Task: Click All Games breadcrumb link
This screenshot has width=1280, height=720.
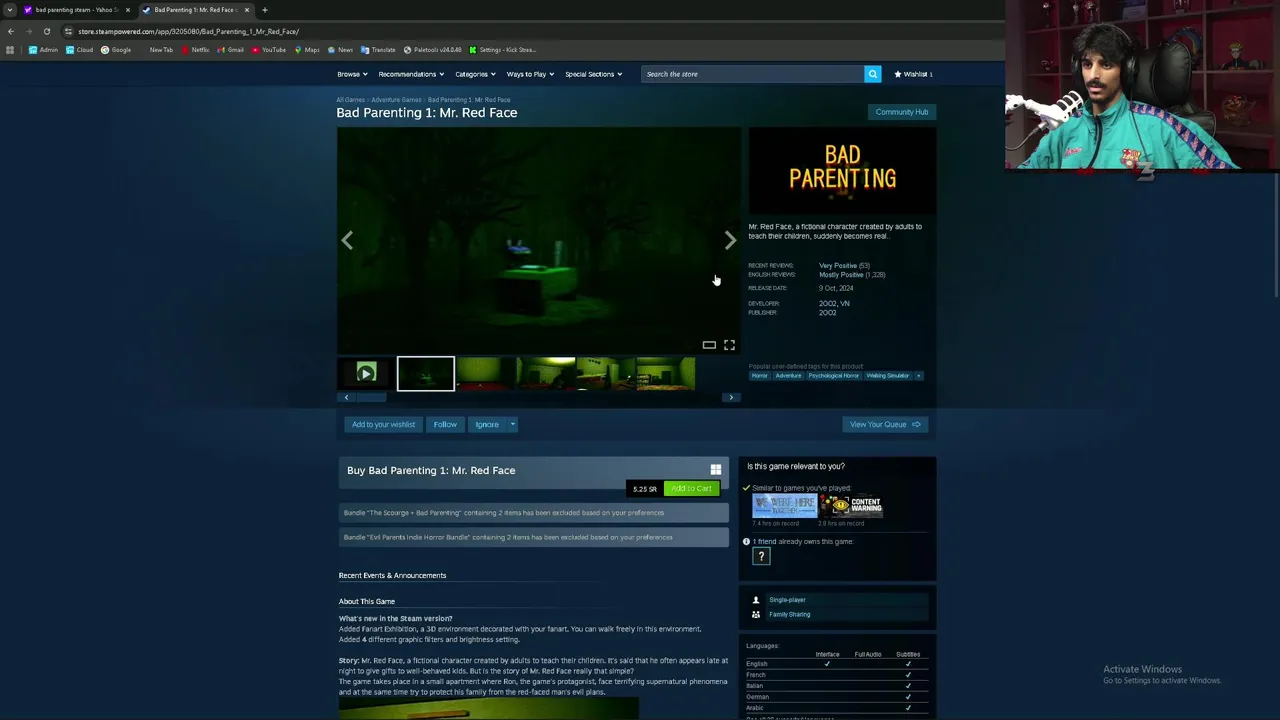Action: click(x=350, y=100)
